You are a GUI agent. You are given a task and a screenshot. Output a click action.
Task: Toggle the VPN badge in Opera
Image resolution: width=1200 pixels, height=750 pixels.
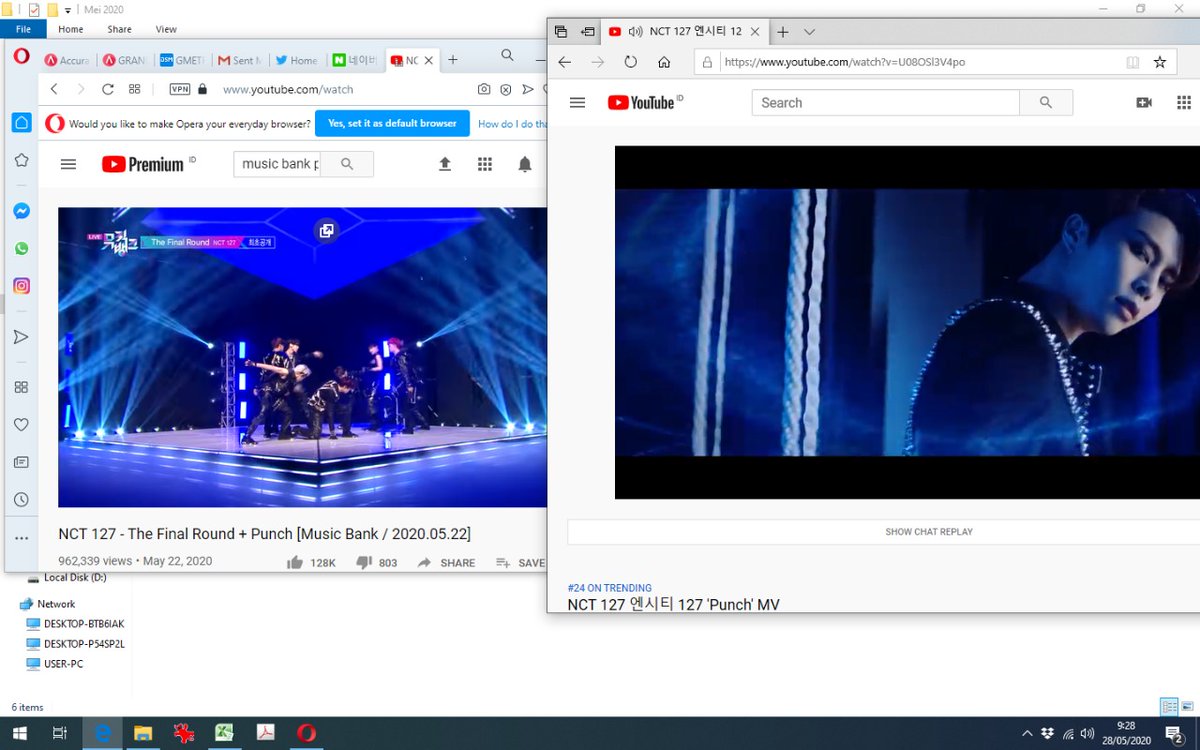180,89
